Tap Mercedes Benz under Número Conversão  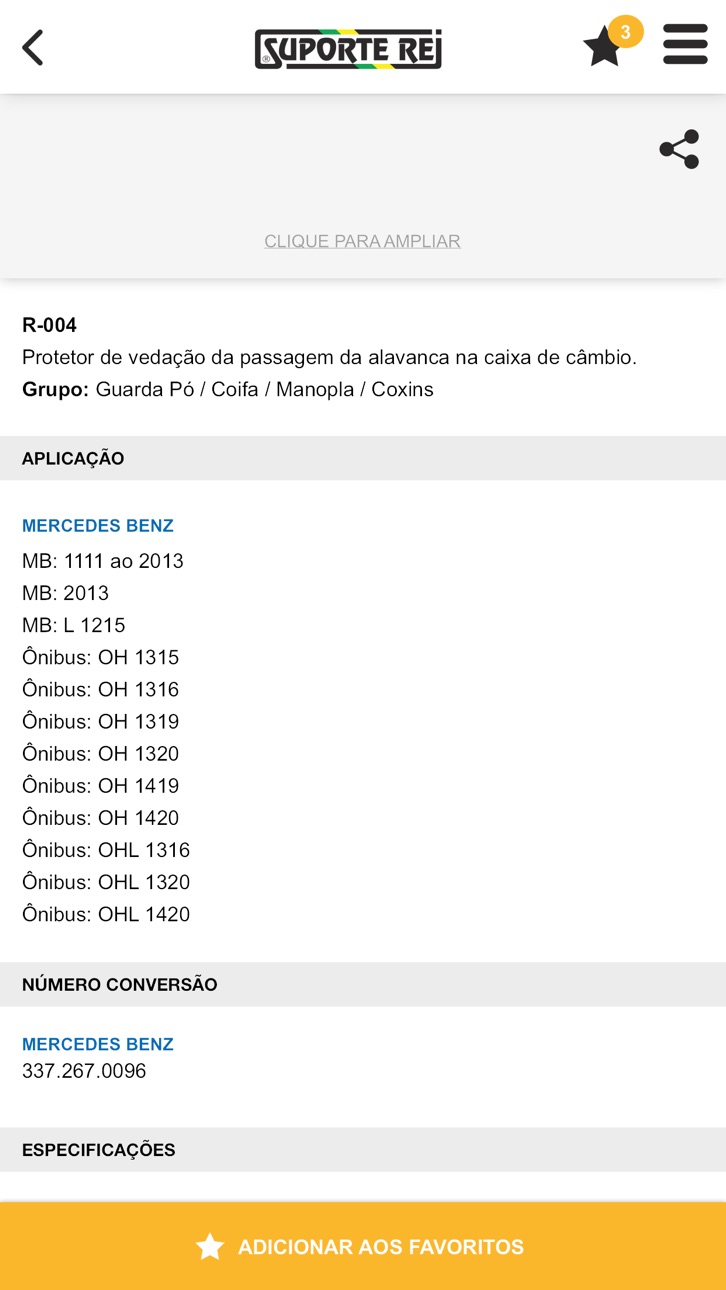tap(98, 1044)
